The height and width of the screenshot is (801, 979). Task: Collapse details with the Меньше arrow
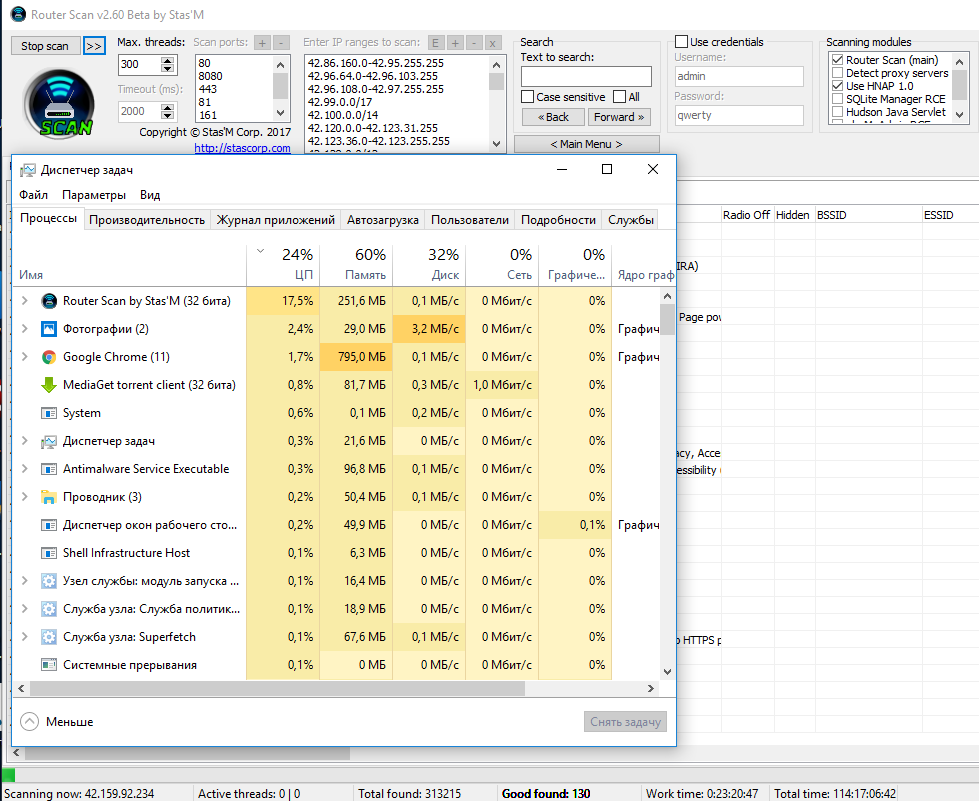coord(29,721)
